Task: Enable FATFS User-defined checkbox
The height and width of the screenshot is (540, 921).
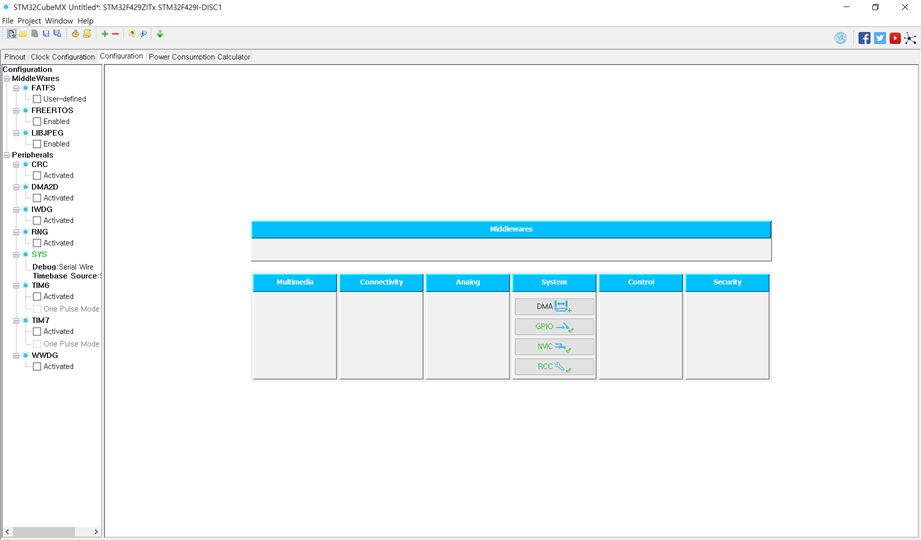Action: pos(37,99)
